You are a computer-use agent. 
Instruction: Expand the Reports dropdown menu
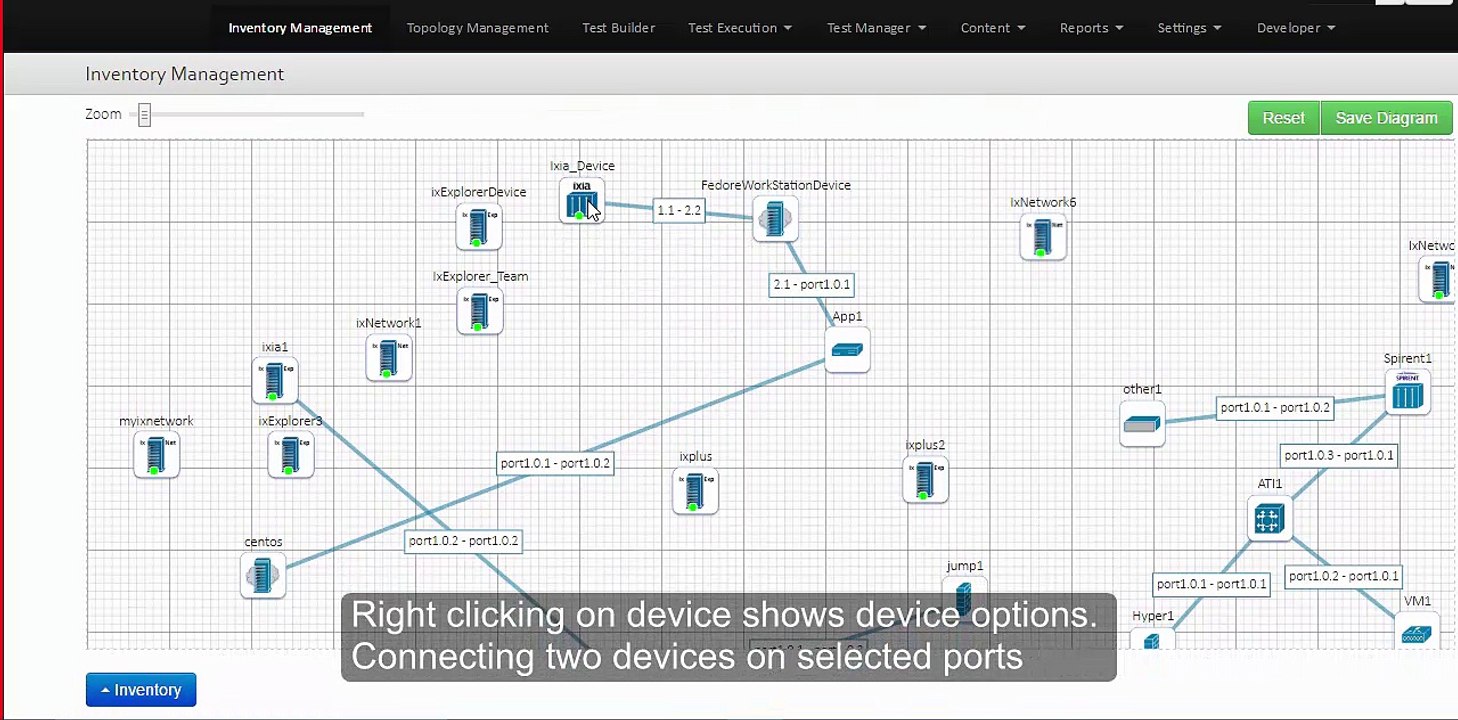(x=1091, y=28)
